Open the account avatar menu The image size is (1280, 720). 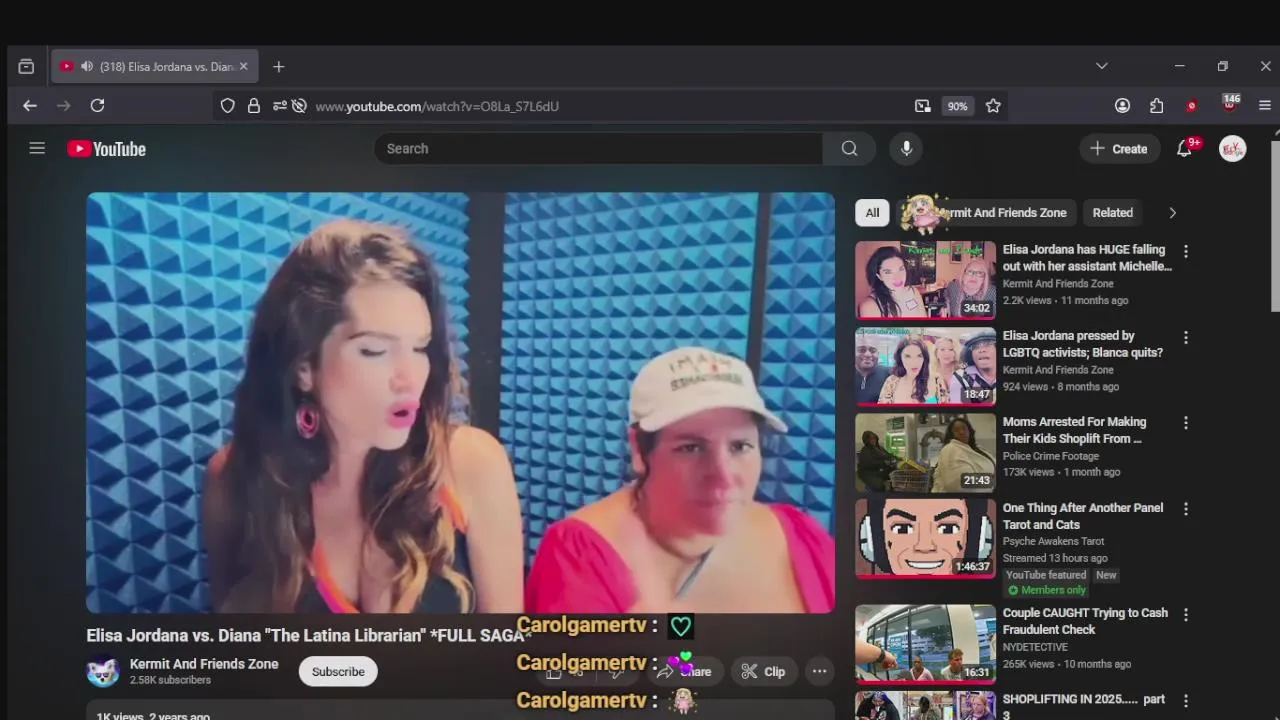1232,148
